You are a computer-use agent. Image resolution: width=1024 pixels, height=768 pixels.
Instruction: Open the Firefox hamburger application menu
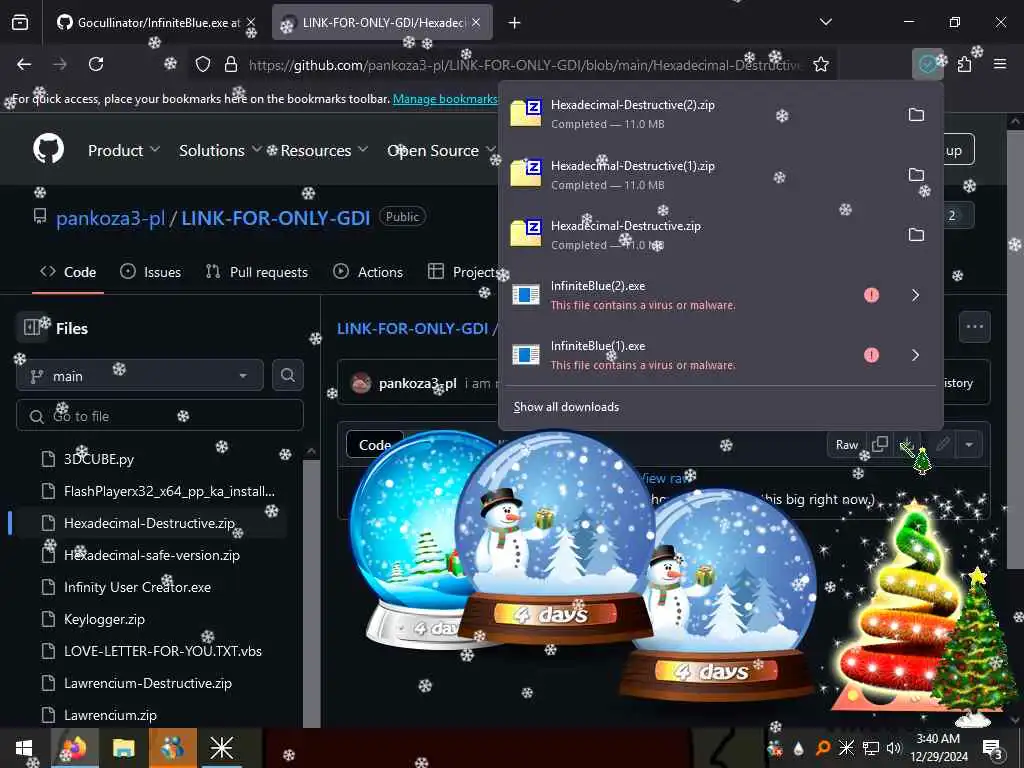pyautogui.click(x=1000, y=64)
